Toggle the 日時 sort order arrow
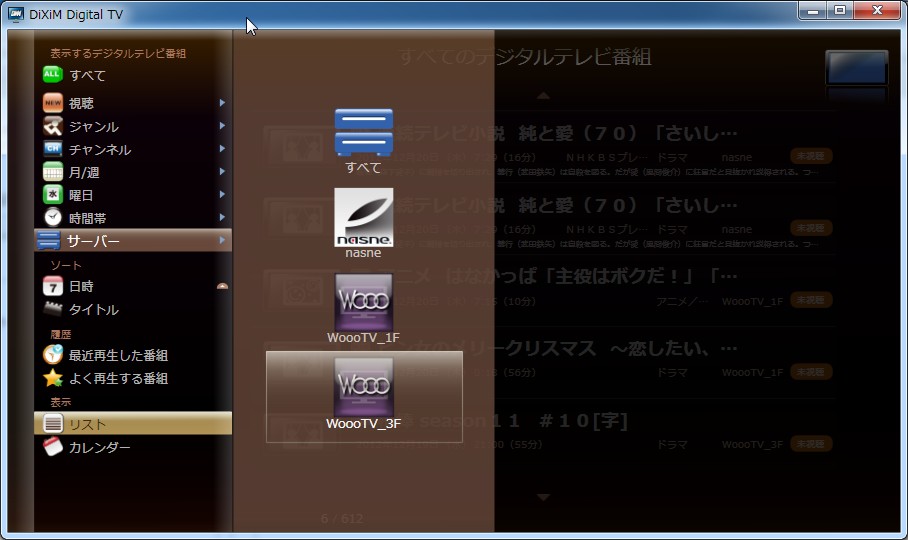The width and height of the screenshot is (908, 540). (x=222, y=286)
